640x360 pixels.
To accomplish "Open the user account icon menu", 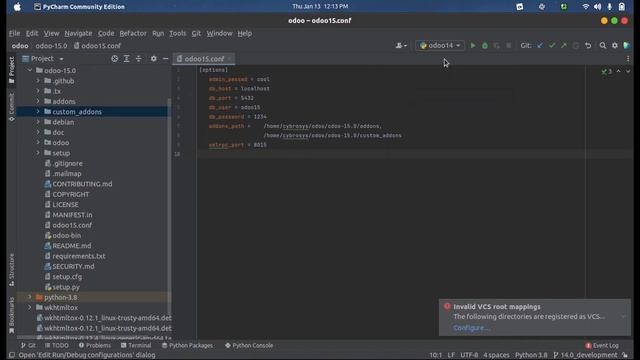I will tap(401, 46).
